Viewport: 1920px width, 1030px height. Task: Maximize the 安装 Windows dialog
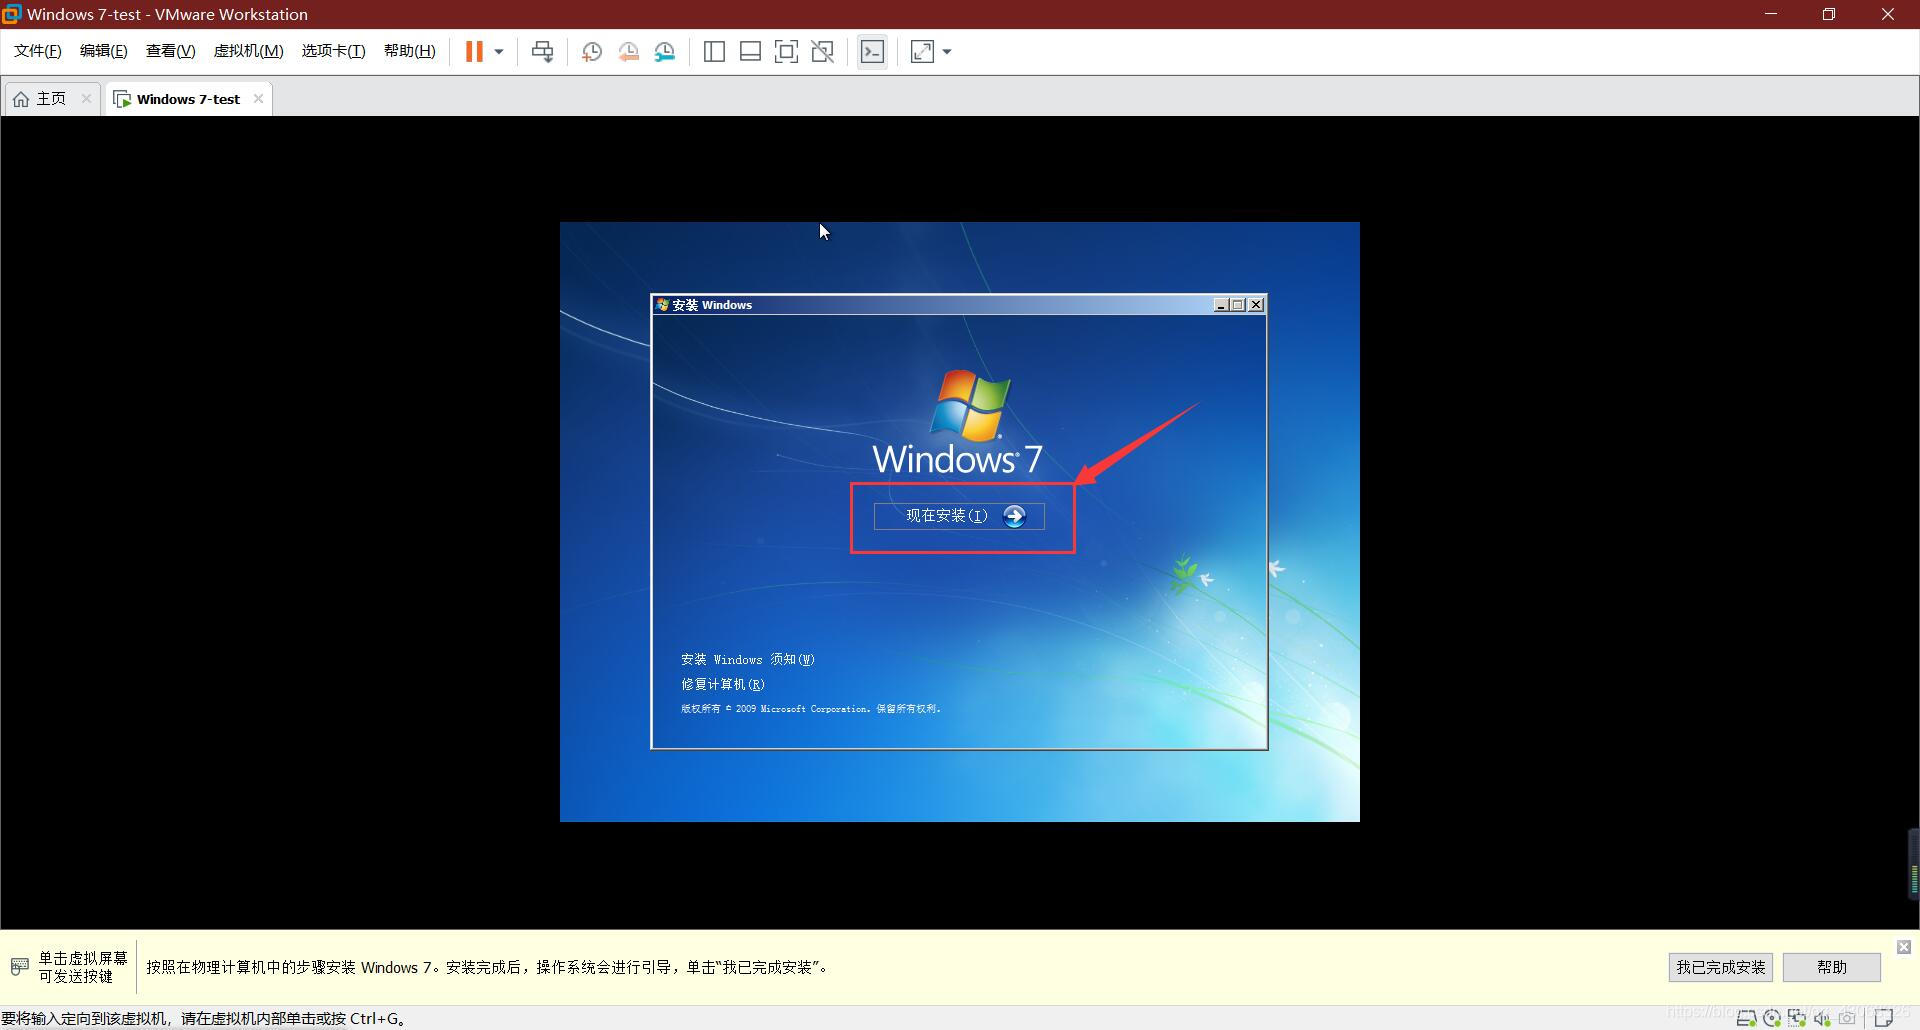[1237, 305]
